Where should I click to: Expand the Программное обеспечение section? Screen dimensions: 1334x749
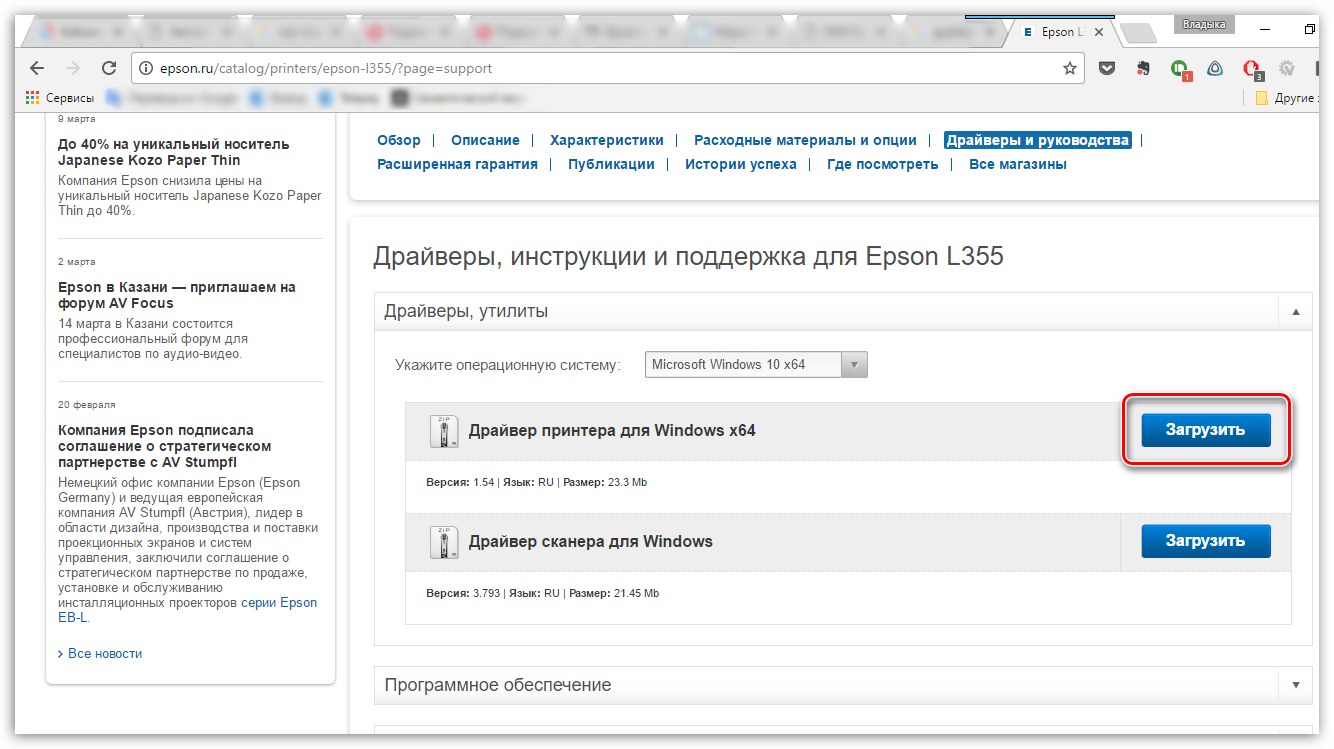click(x=1295, y=685)
